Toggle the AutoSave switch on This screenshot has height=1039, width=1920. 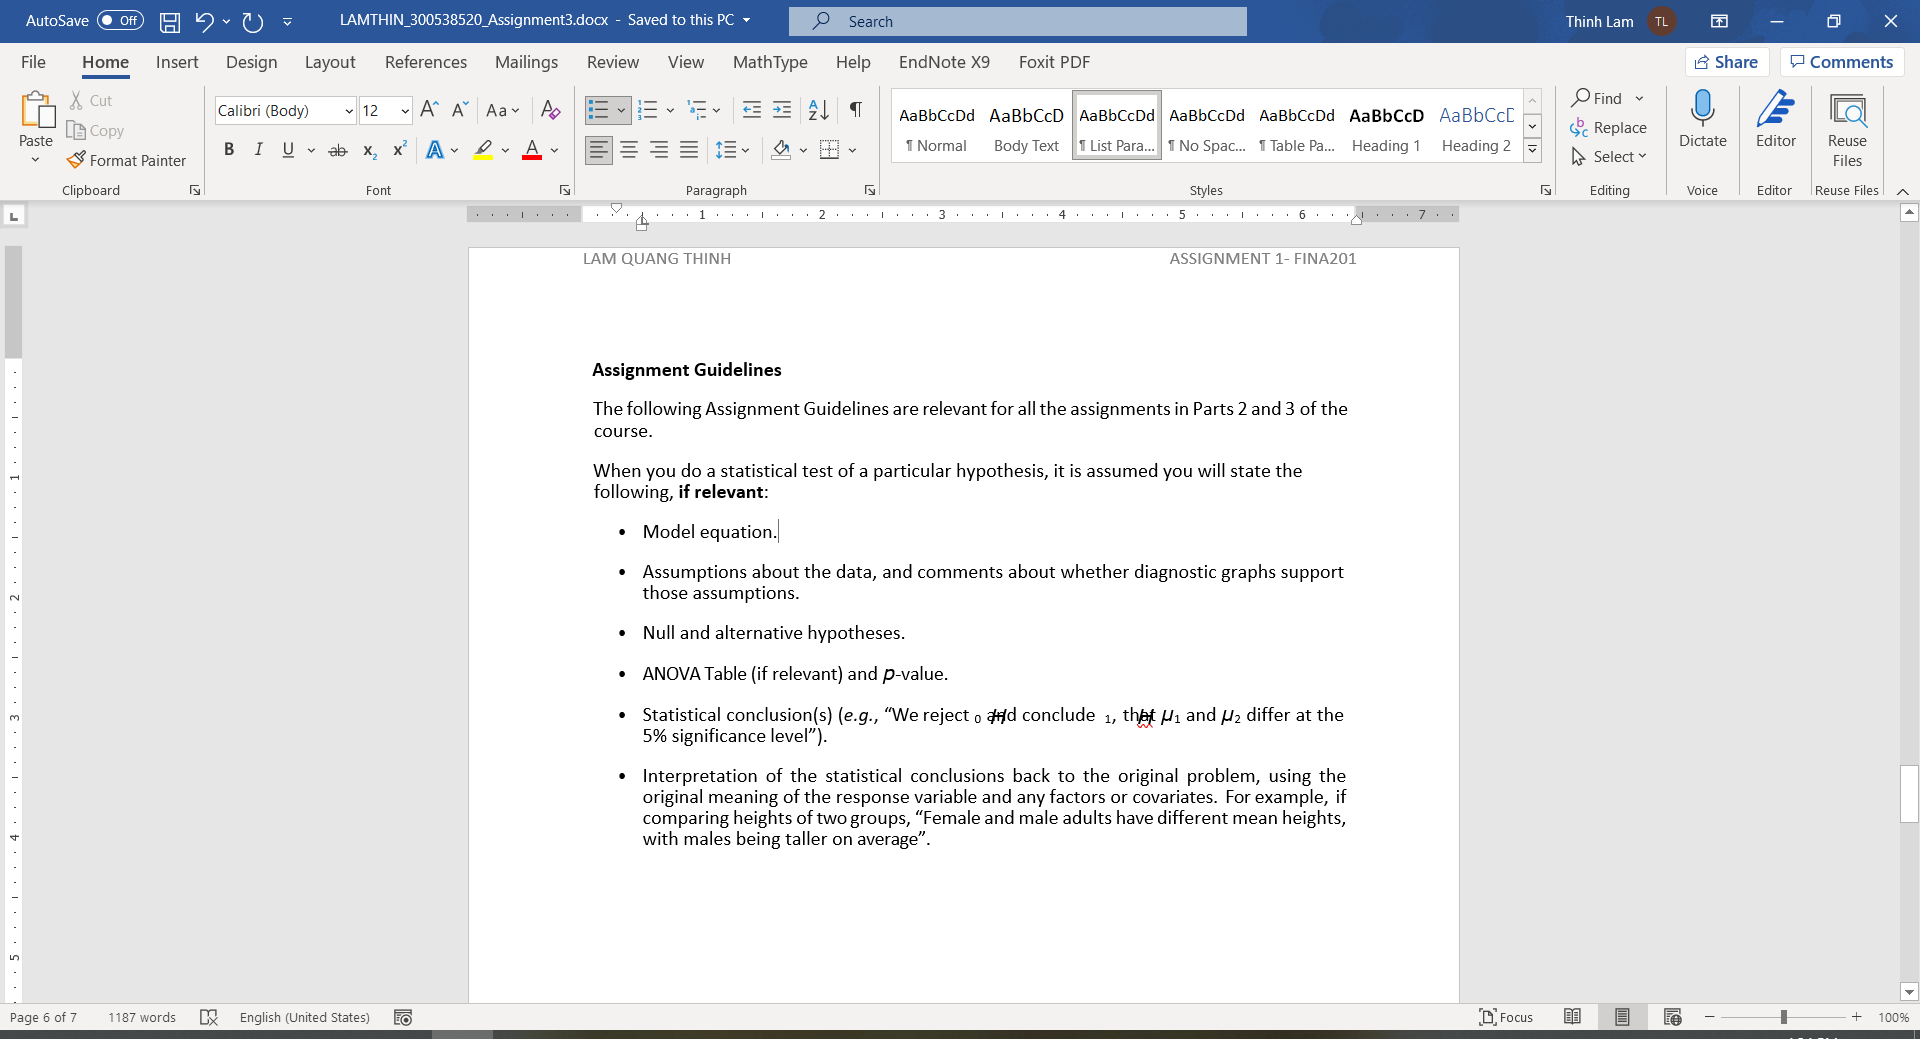(x=119, y=20)
